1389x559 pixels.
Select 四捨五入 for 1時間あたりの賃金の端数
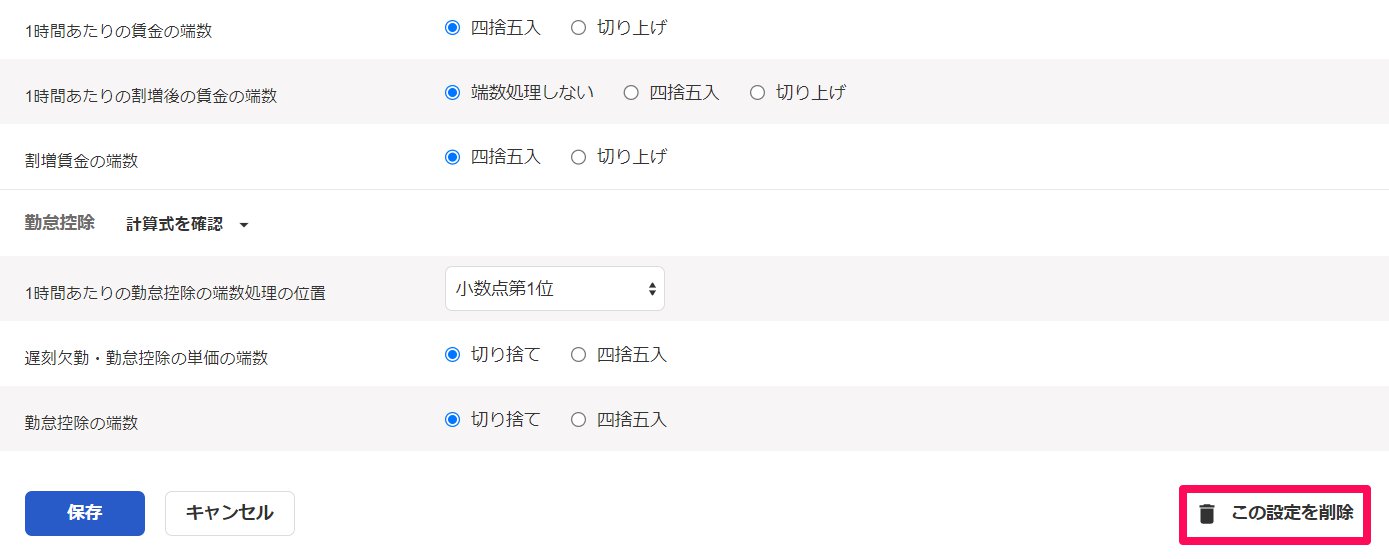pos(452,28)
